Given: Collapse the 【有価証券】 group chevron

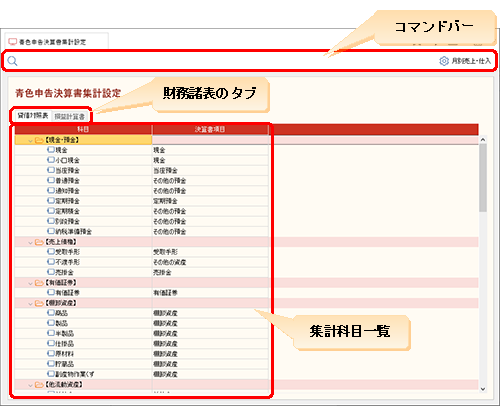Looking at the screenshot, I should 30,283.
